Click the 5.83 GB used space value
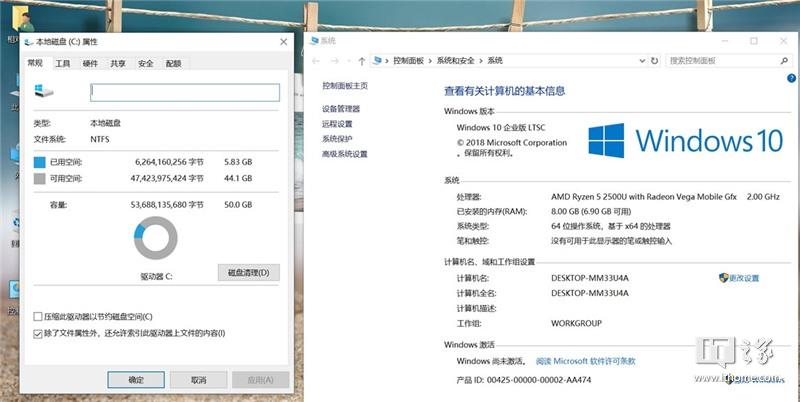The image size is (800, 402). (238, 162)
